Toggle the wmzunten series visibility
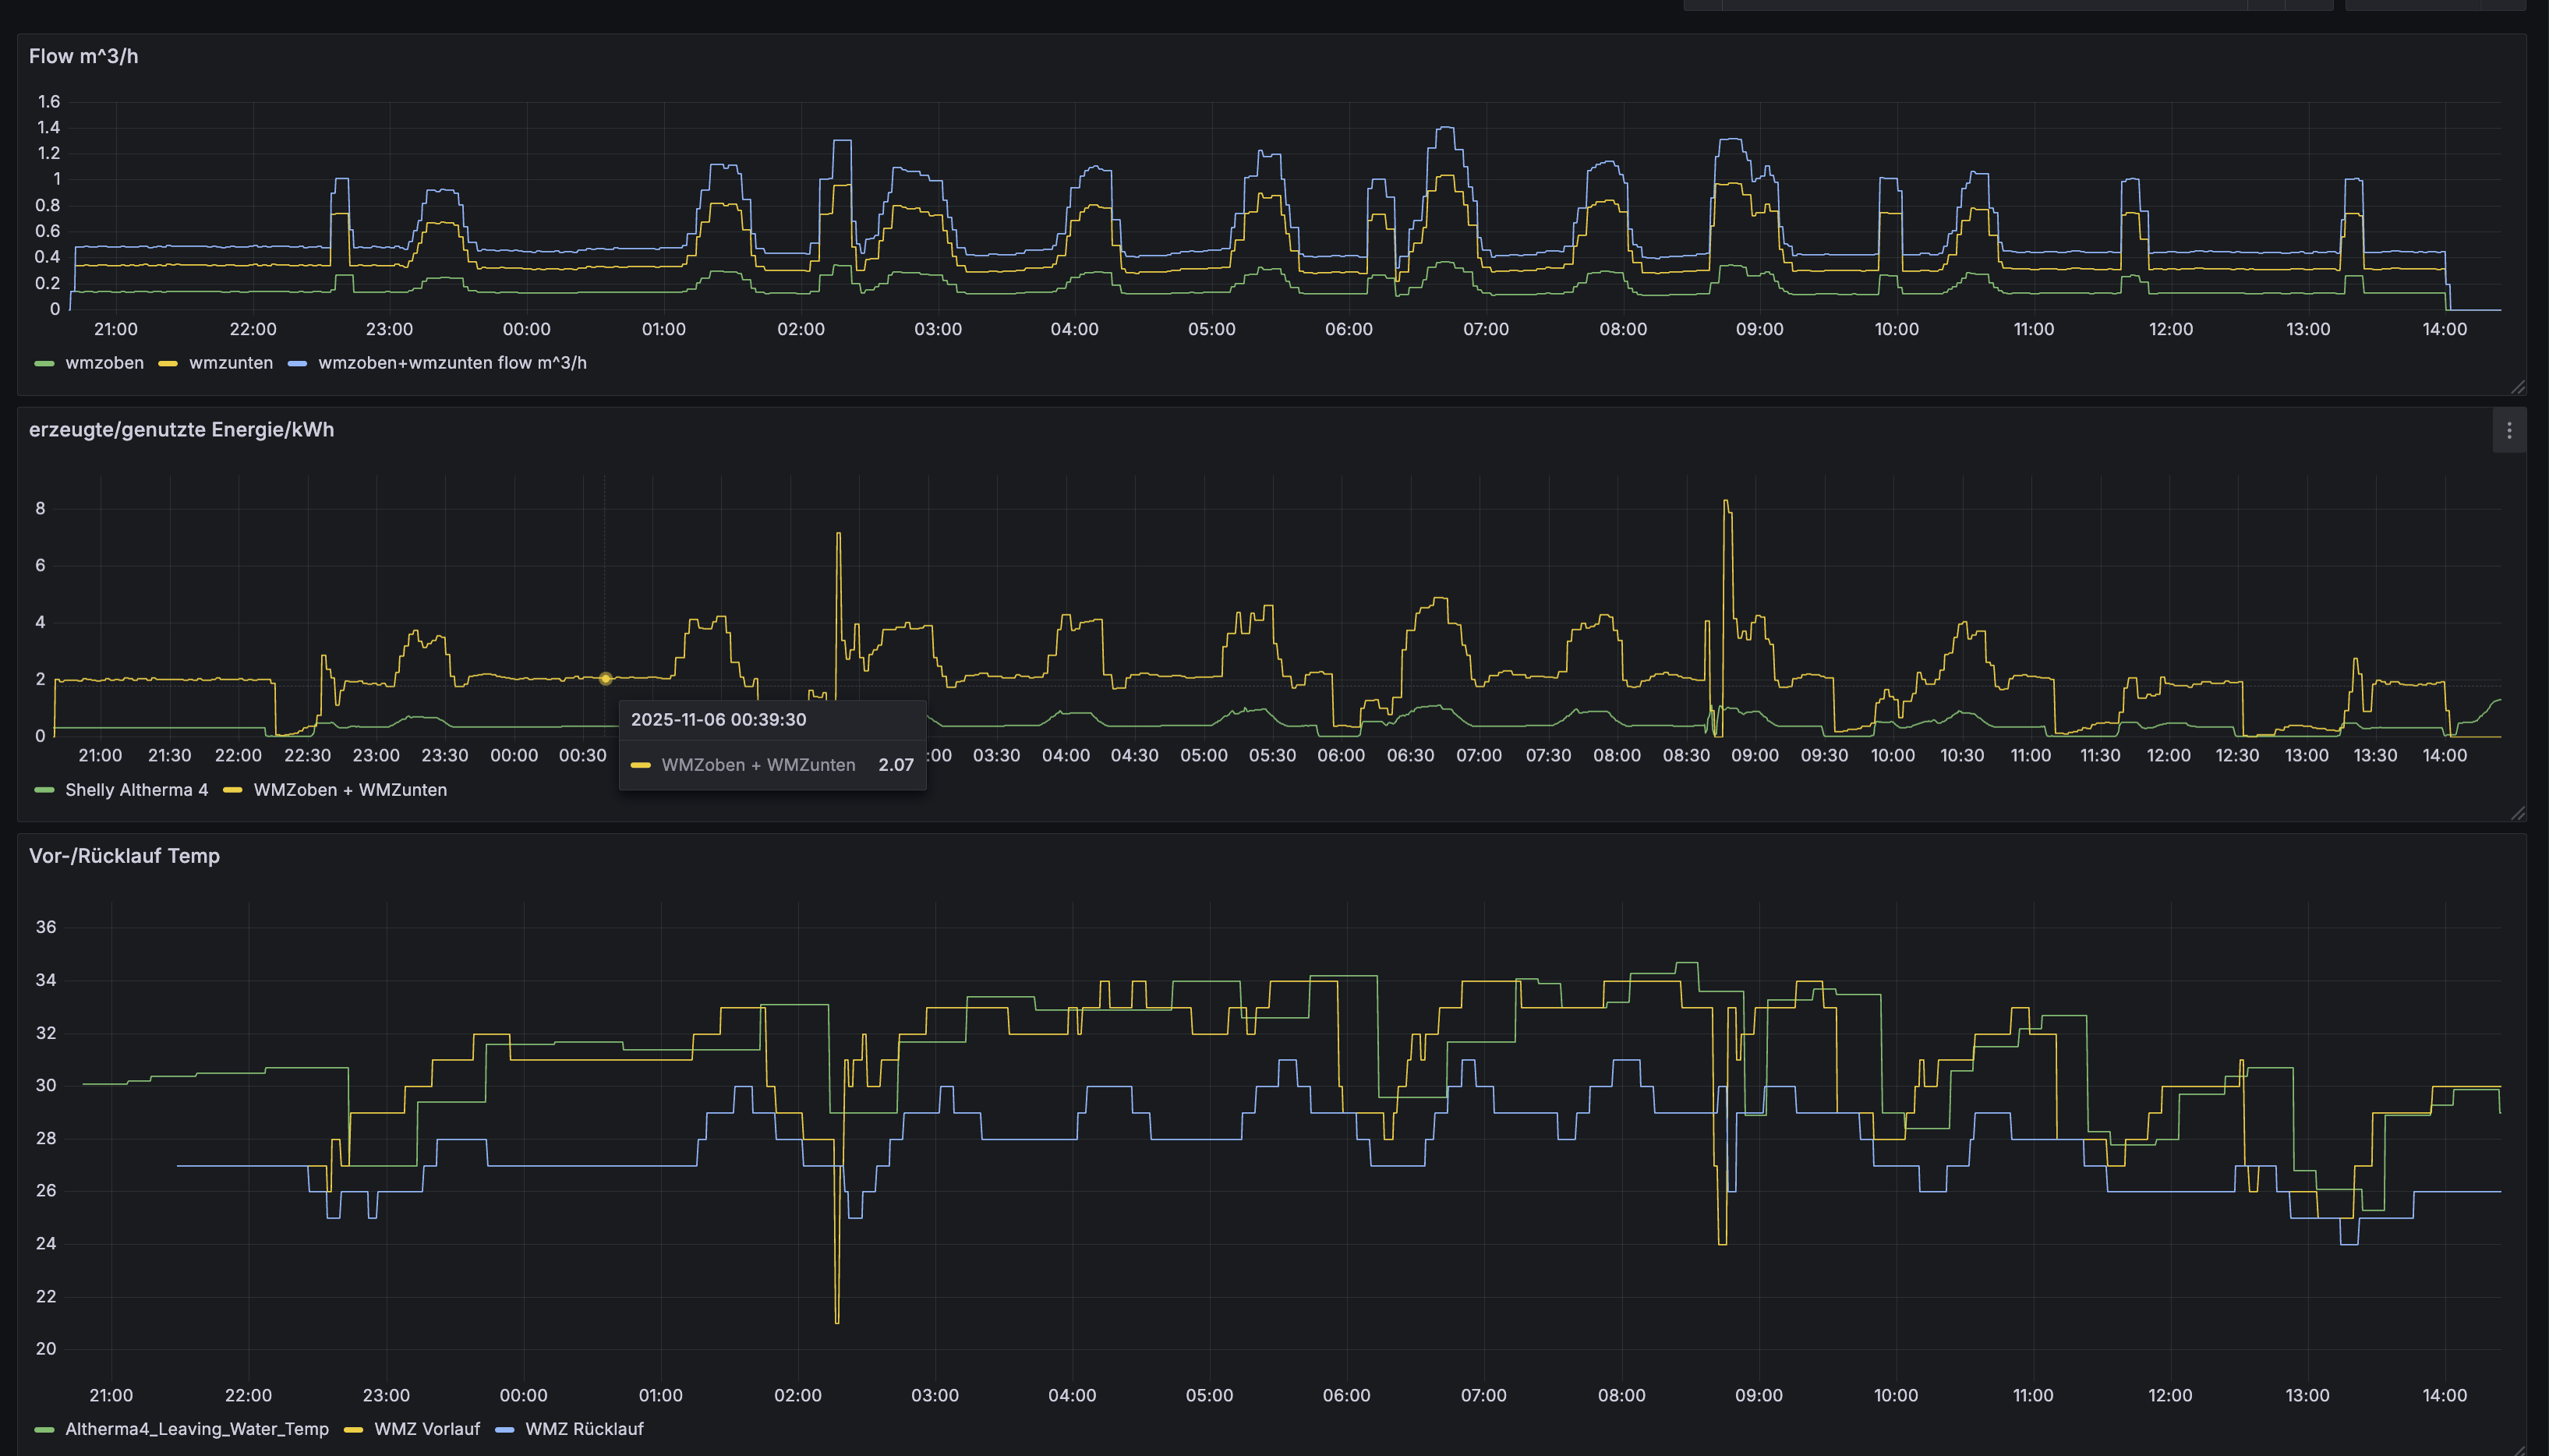This screenshot has height=1456, width=2549. coord(230,363)
